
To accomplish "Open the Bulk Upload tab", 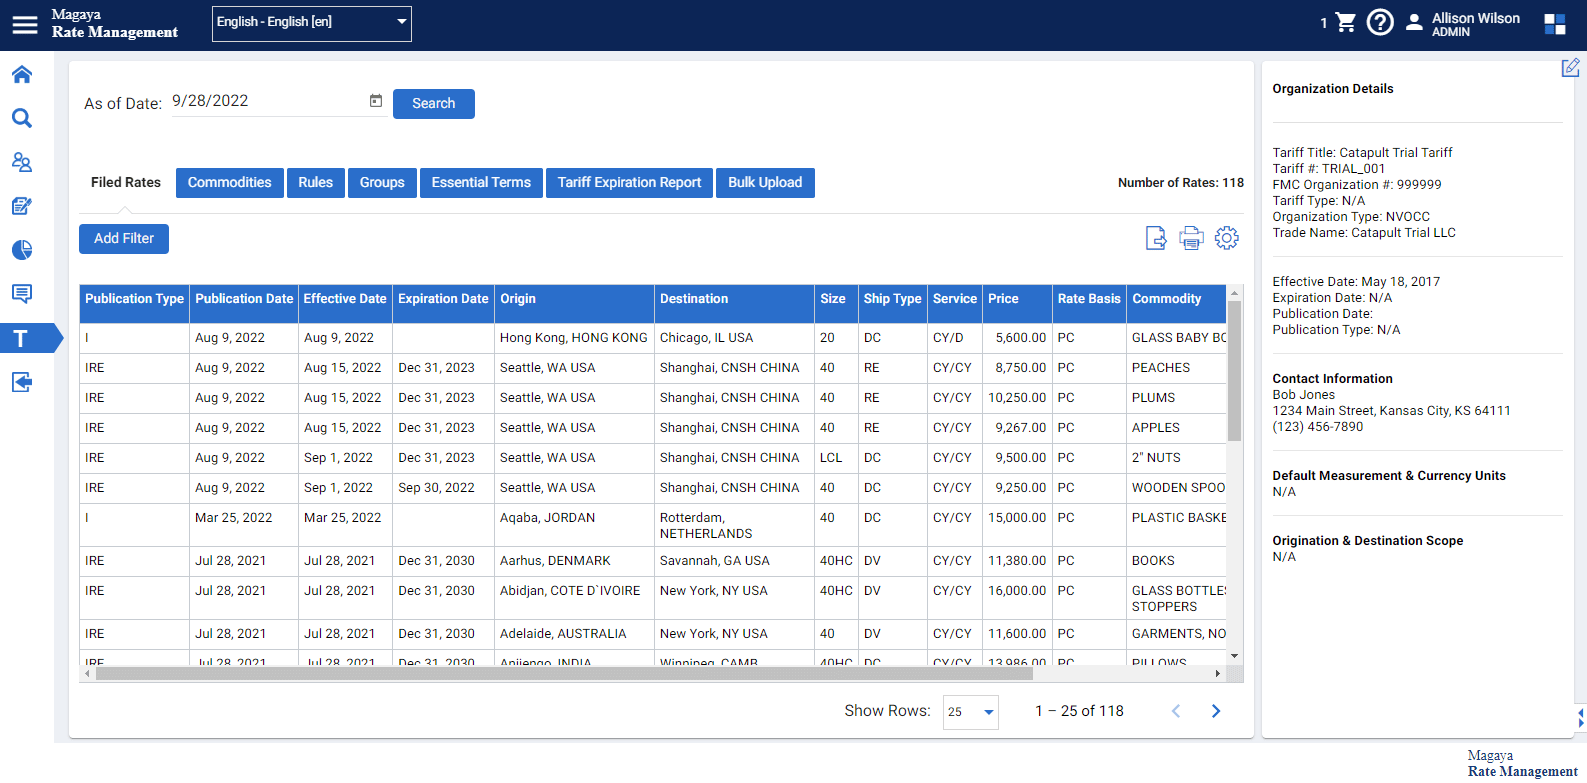I will click(x=765, y=183).
